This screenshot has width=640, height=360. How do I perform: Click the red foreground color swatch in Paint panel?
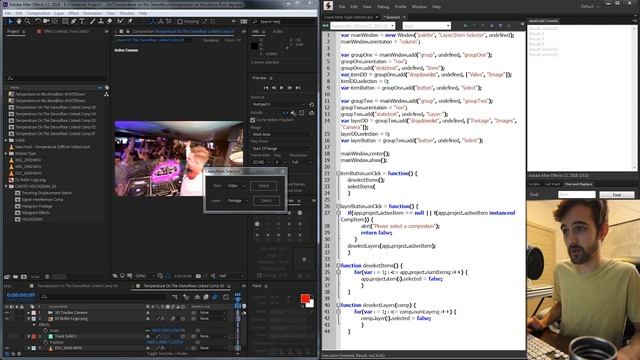point(304,298)
